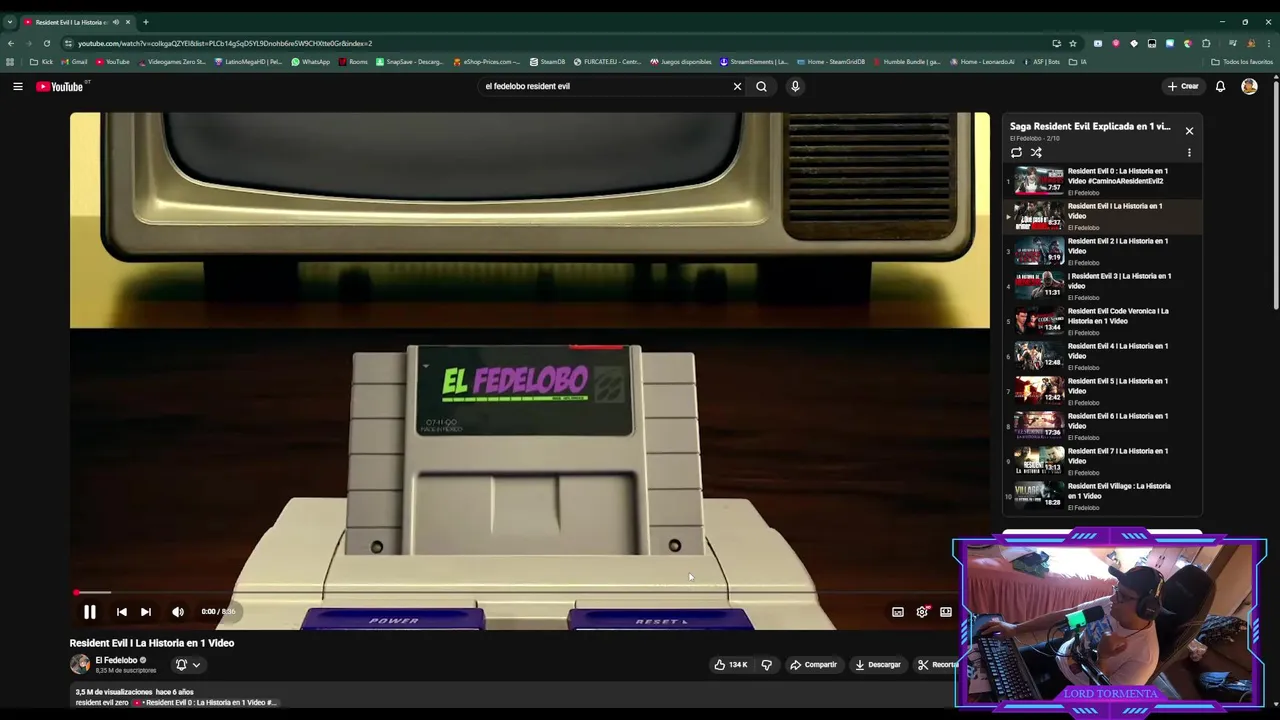Open the Kick bookmark
Image resolution: width=1280 pixels, height=720 pixels.
[x=41, y=62]
